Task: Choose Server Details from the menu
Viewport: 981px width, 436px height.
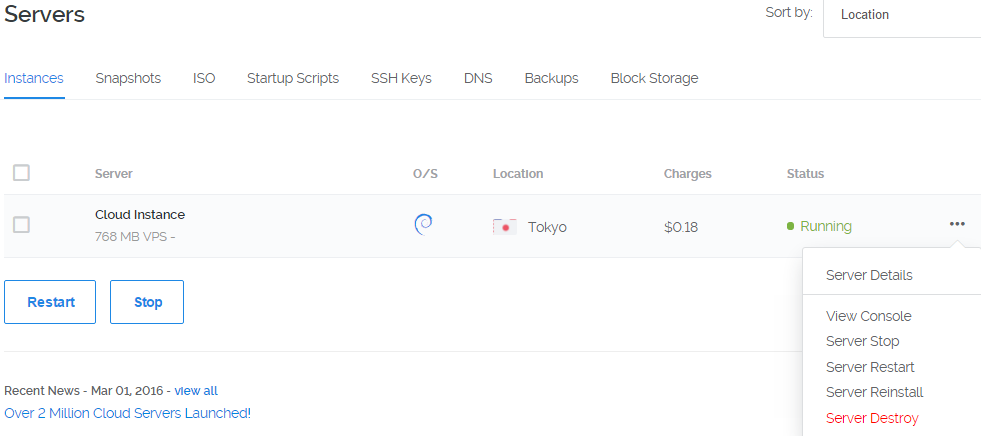Action: pos(869,275)
